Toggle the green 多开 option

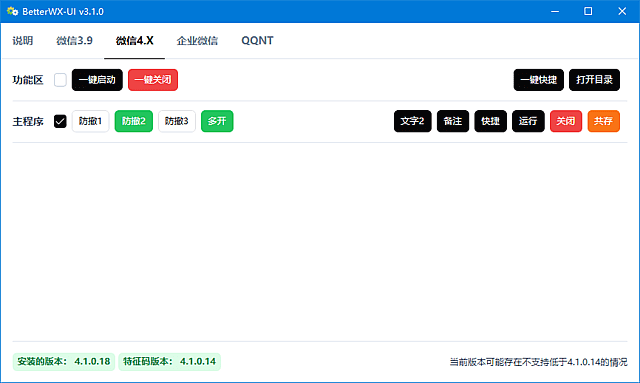(217, 121)
